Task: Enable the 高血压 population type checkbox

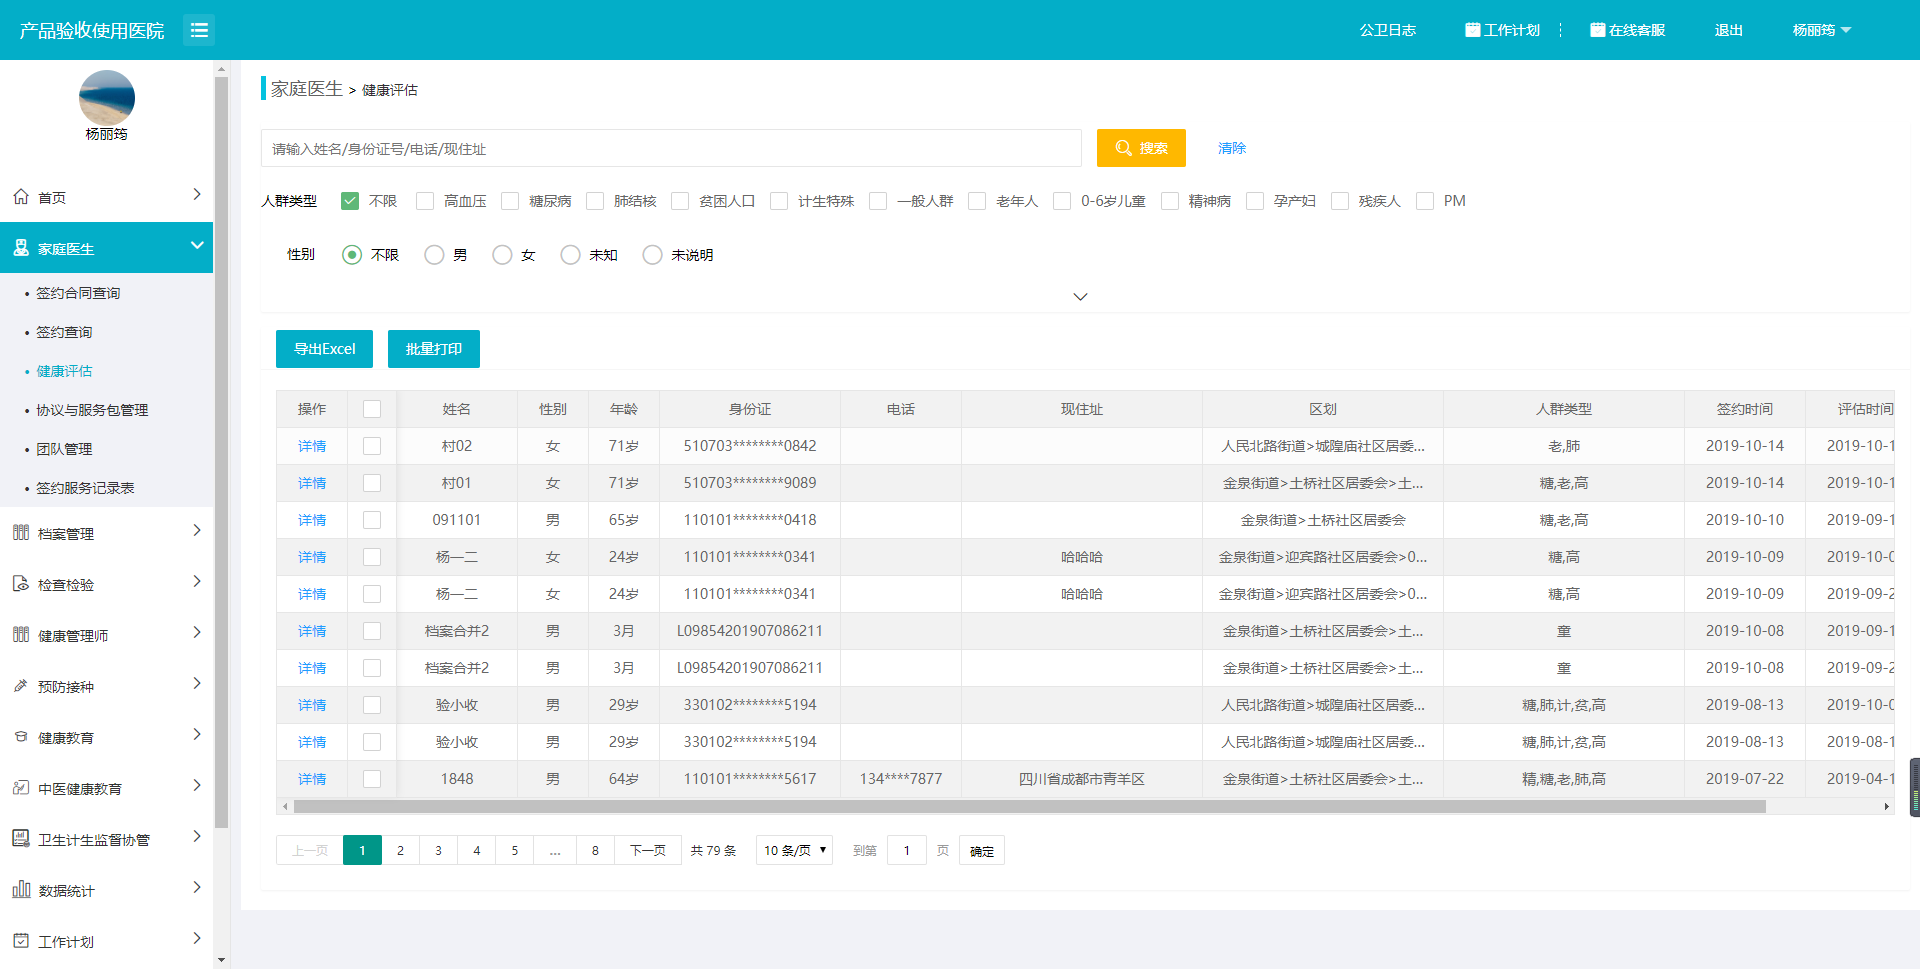Action: 425,201
